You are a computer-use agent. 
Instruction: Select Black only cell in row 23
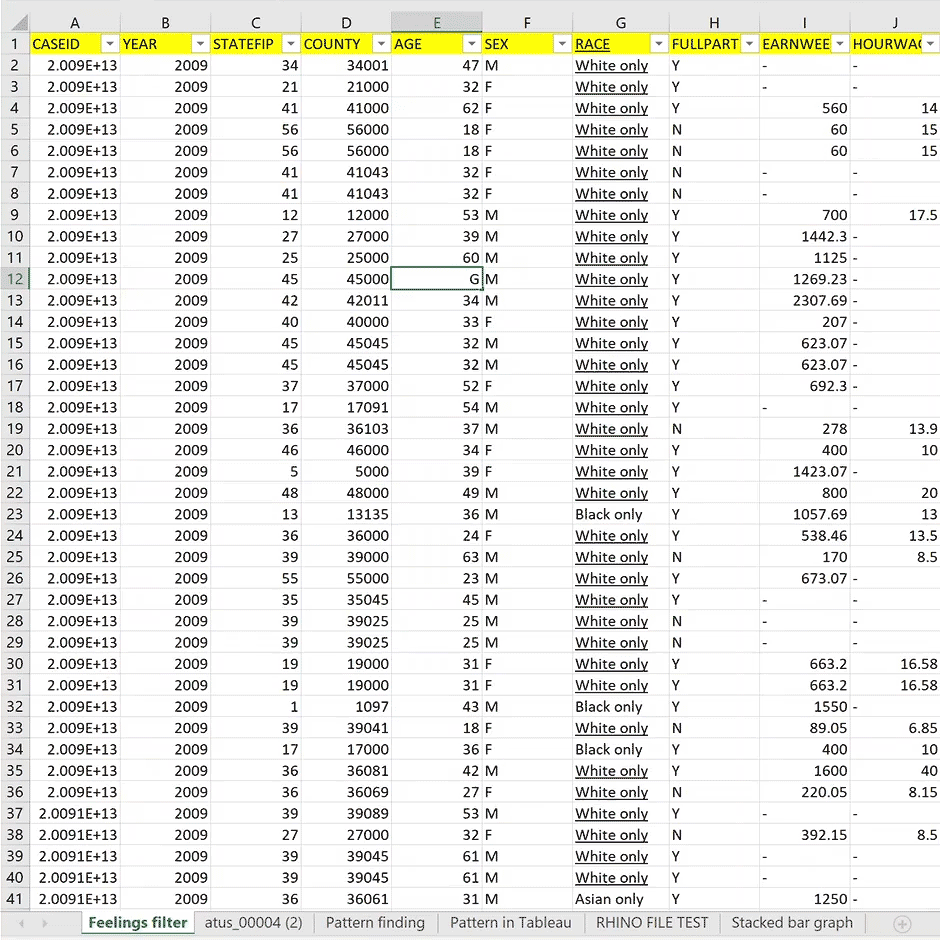click(x=620, y=514)
